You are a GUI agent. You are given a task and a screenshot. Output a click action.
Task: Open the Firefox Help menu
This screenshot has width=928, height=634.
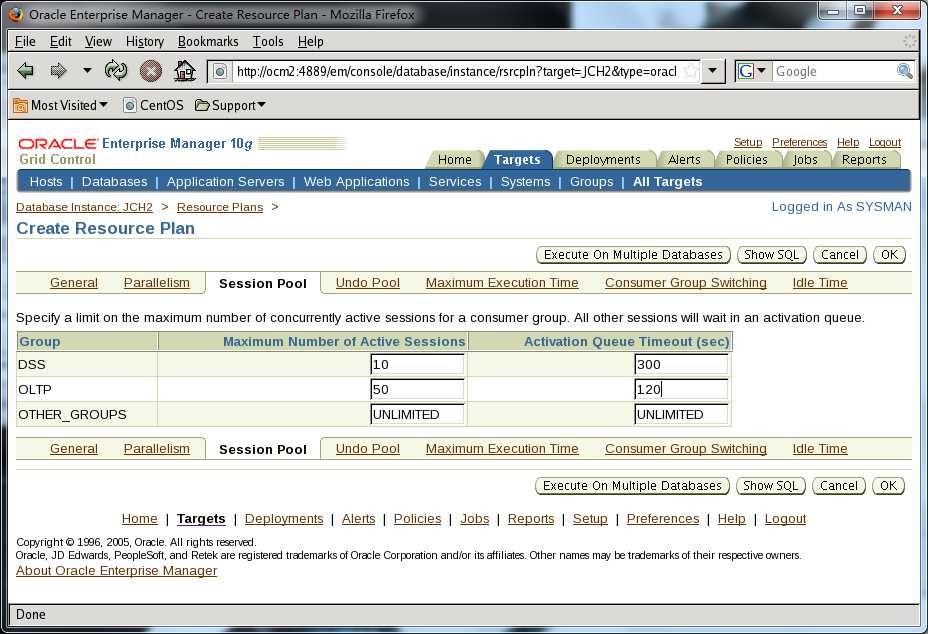pyautogui.click(x=310, y=41)
